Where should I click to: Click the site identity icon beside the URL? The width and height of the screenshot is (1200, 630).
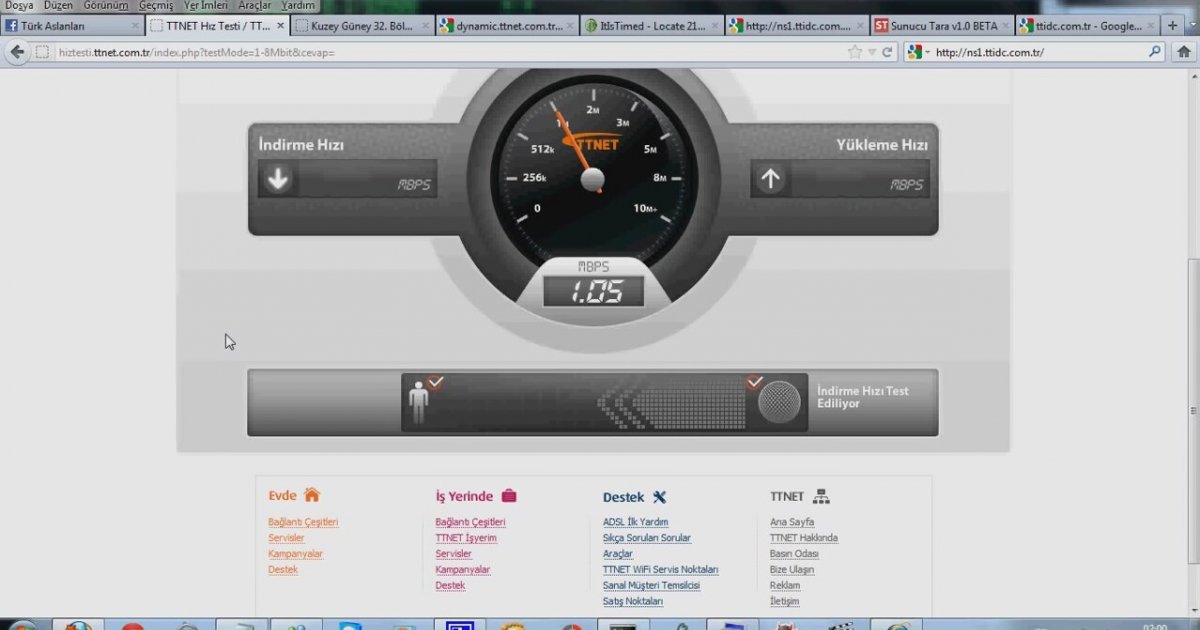pyautogui.click(x=42, y=52)
